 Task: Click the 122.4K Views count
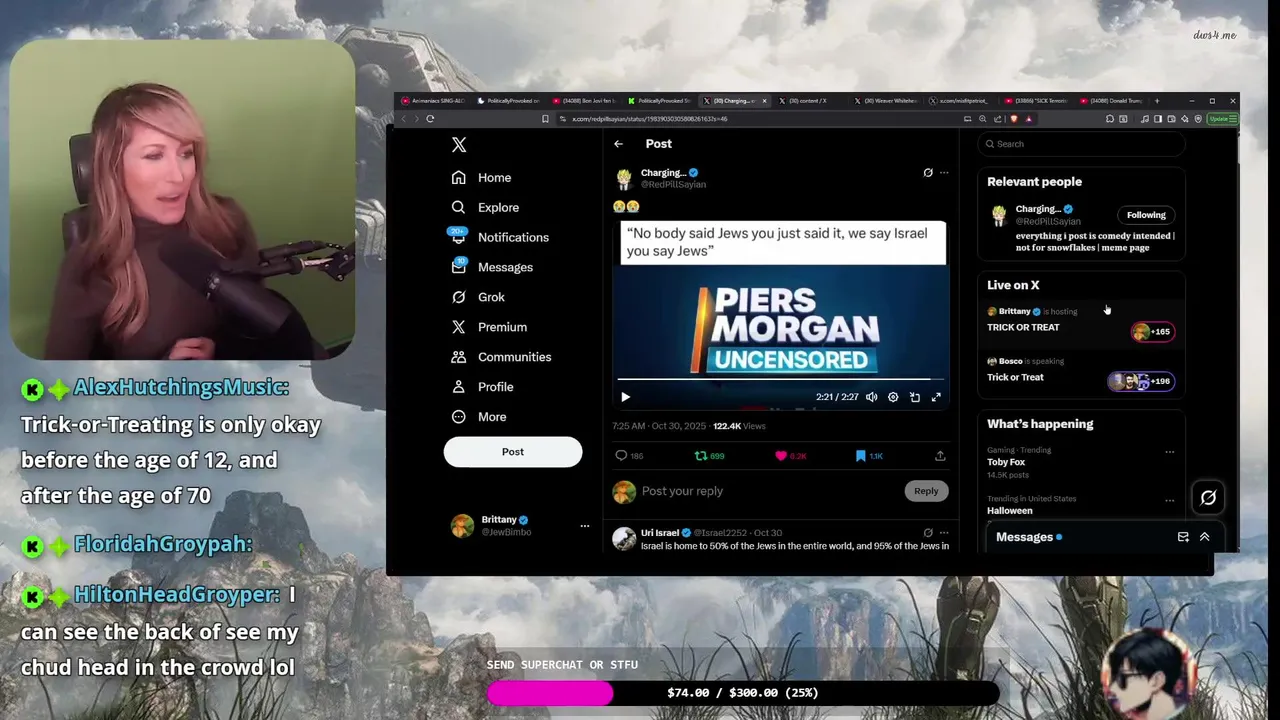click(739, 426)
